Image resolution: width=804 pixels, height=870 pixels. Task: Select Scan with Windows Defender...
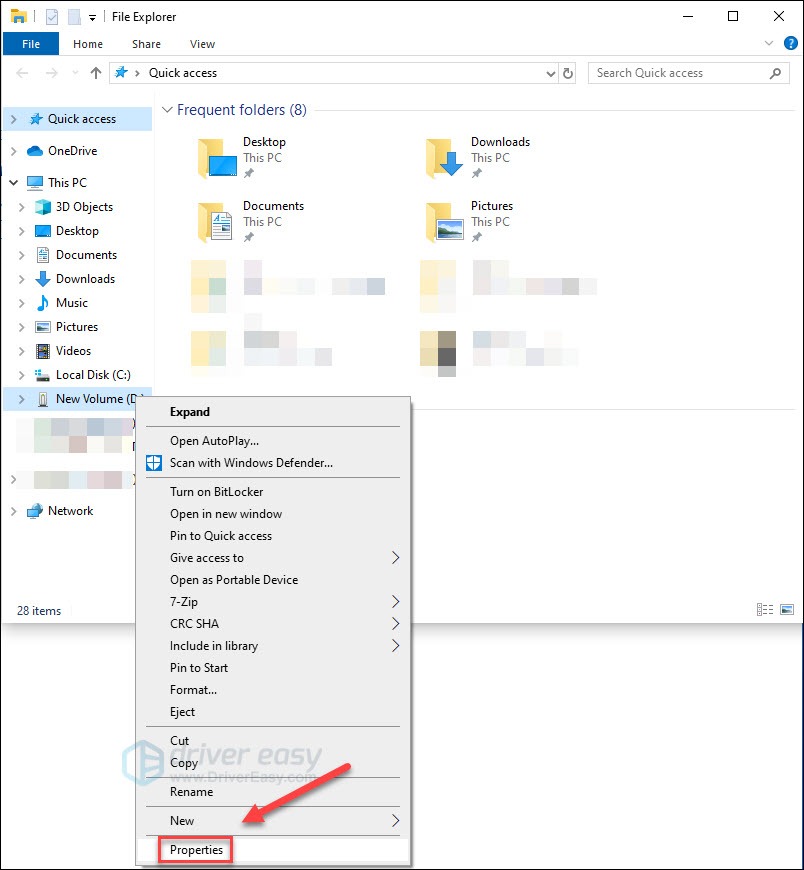tap(272, 463)
